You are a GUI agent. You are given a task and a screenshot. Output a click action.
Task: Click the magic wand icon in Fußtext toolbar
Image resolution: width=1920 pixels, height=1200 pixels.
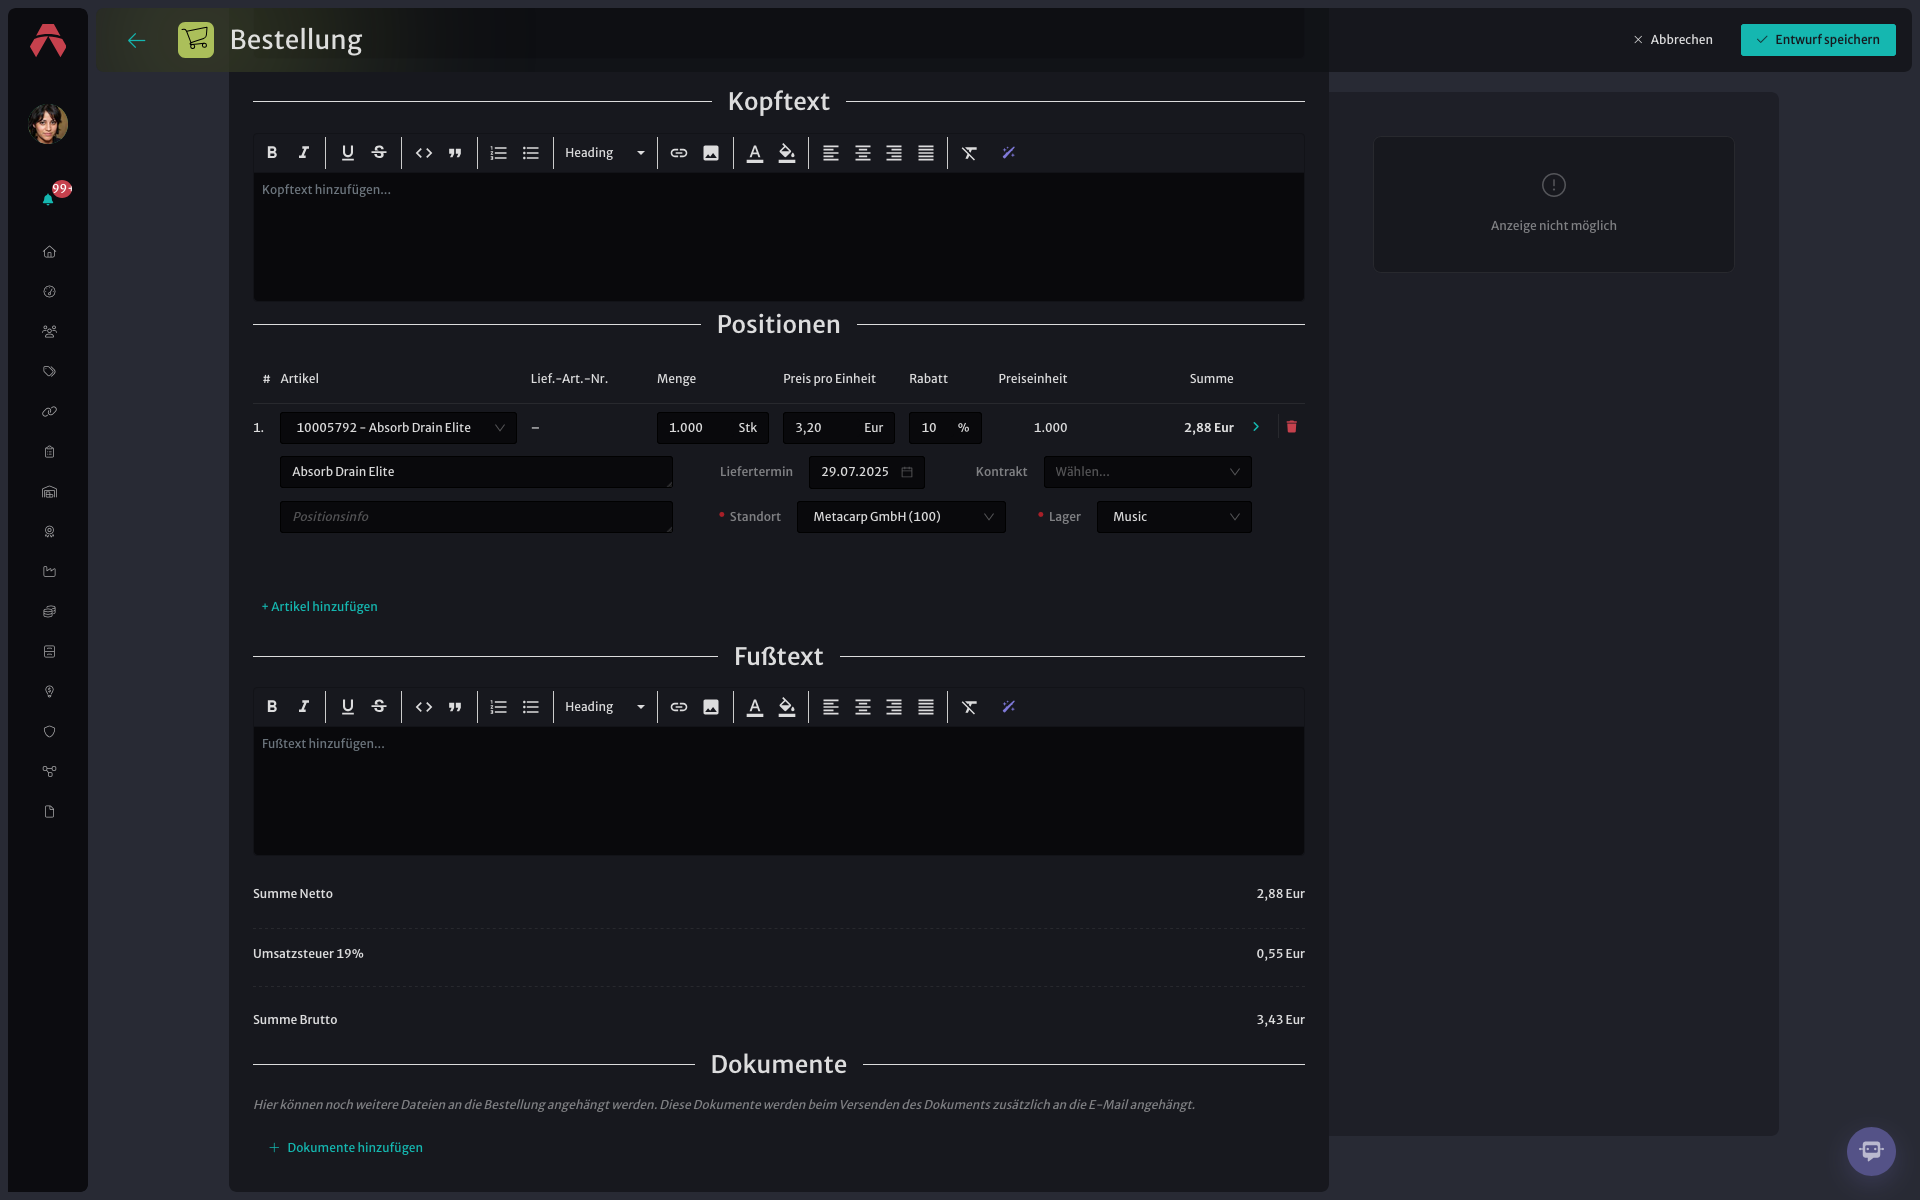coord(1008,707)
